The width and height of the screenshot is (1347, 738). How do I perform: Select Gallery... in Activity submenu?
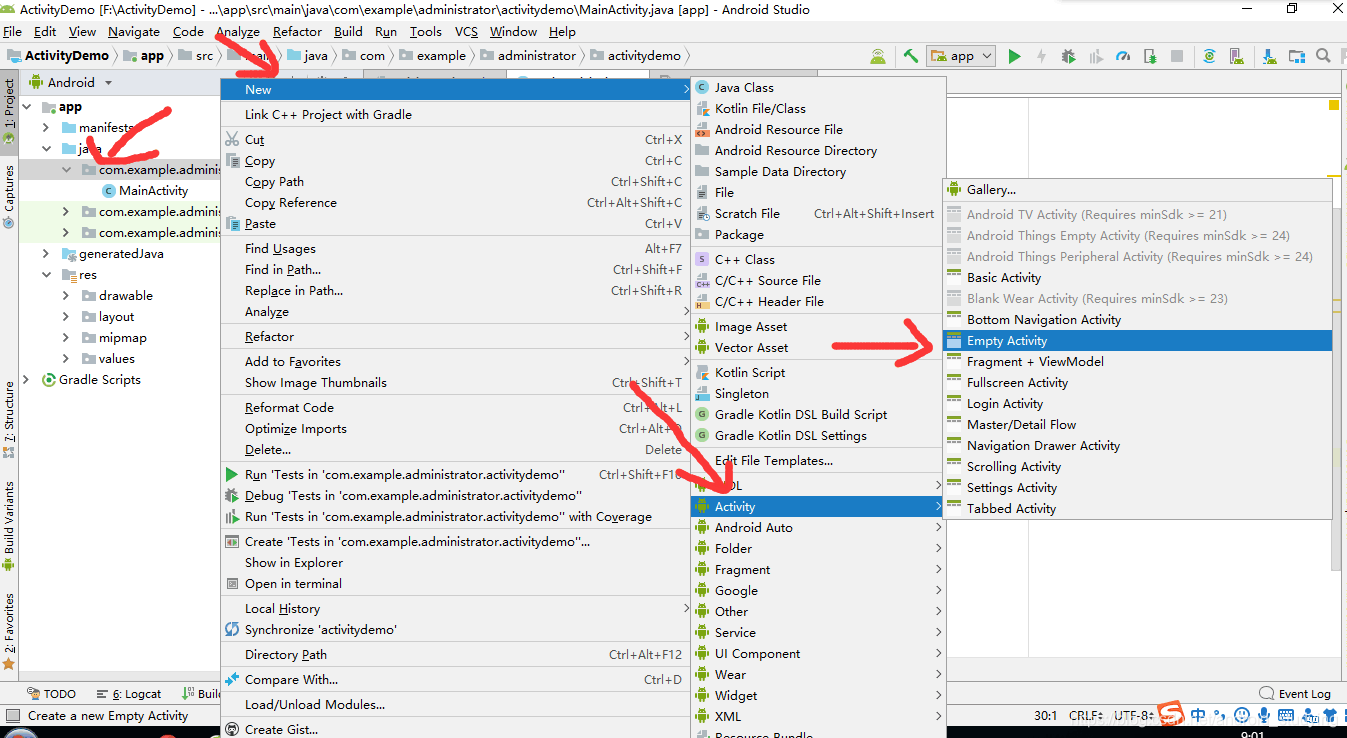click(1137, 190)
